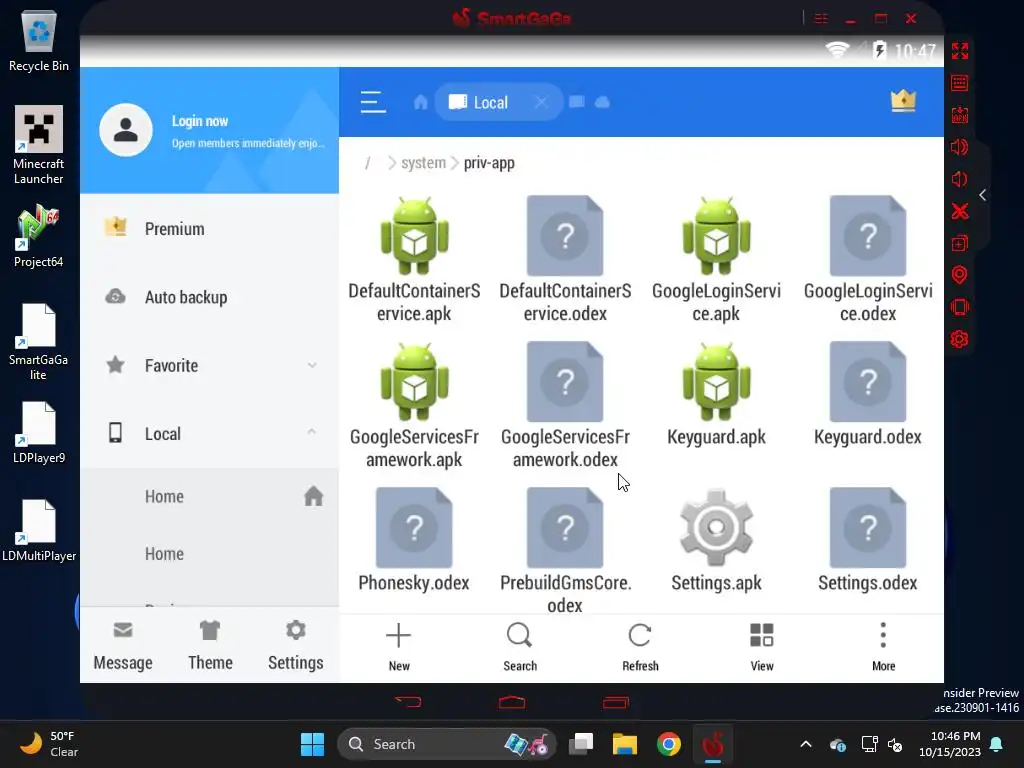The height and width of the screenshot is (768, 1024).
Task: Click SmartGaGa rotate screen icon
Action: coord(959,307)
